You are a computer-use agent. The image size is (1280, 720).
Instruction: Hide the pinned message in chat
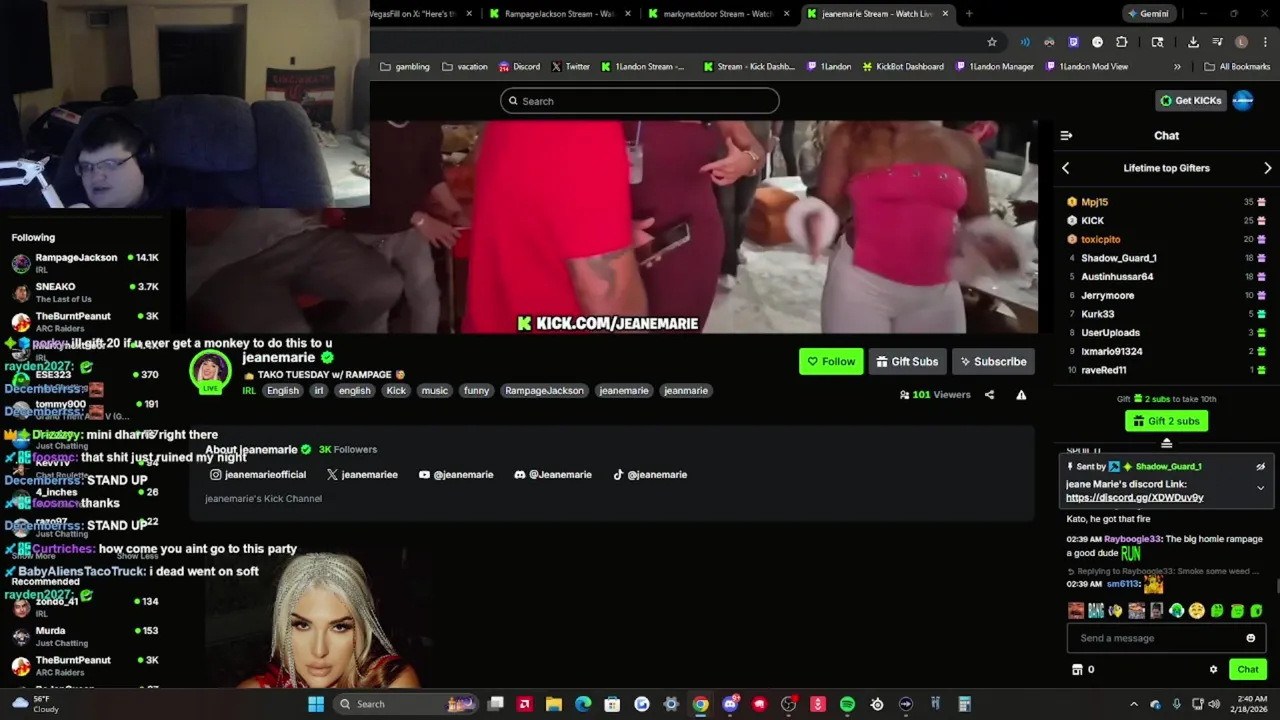[1260, 466]
